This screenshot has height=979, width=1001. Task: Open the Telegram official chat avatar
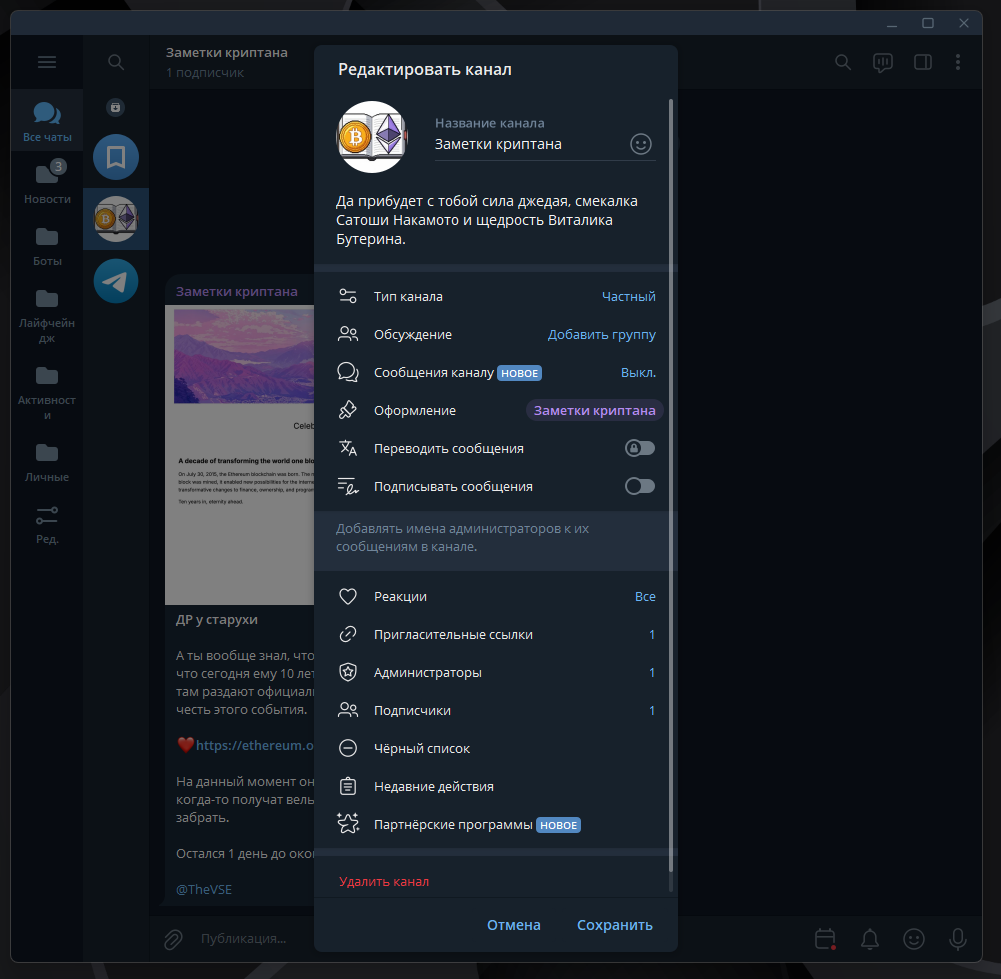116,281
